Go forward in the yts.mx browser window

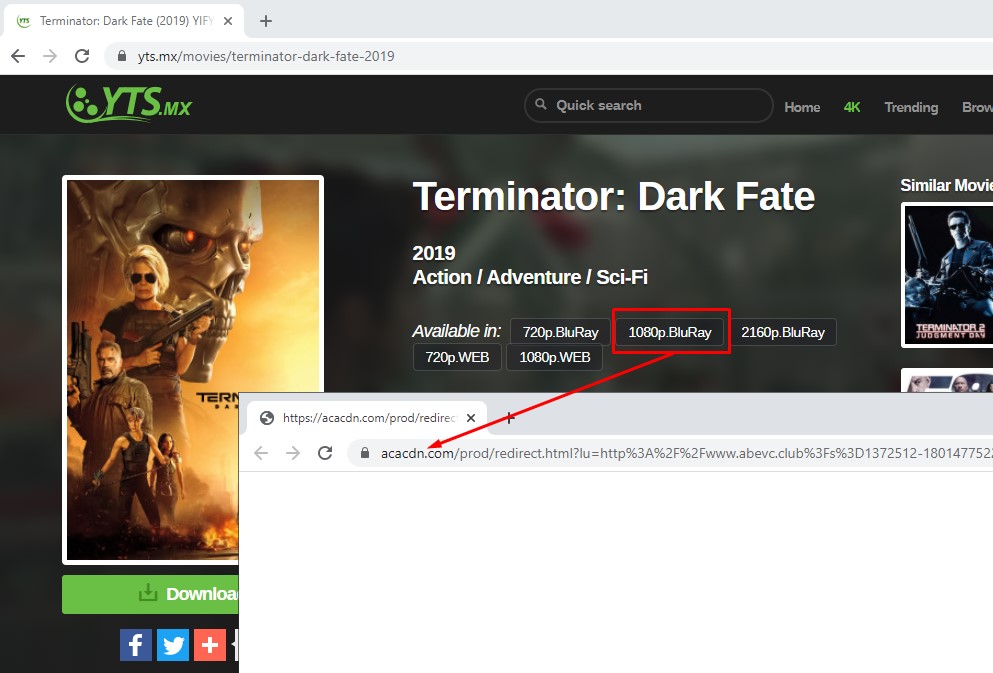[50, 56]
